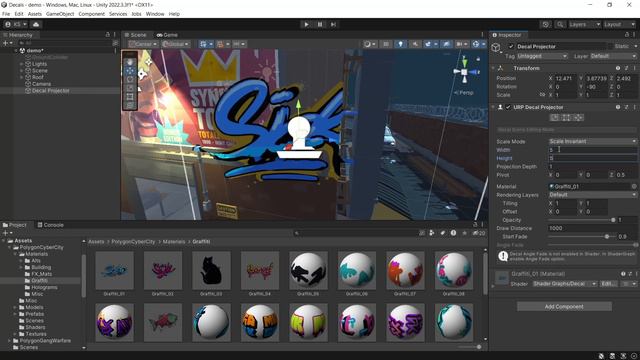Open the GameObject menu
Image resolution: width=640 pixels, height=360 pixels.
tap(60, 14)
